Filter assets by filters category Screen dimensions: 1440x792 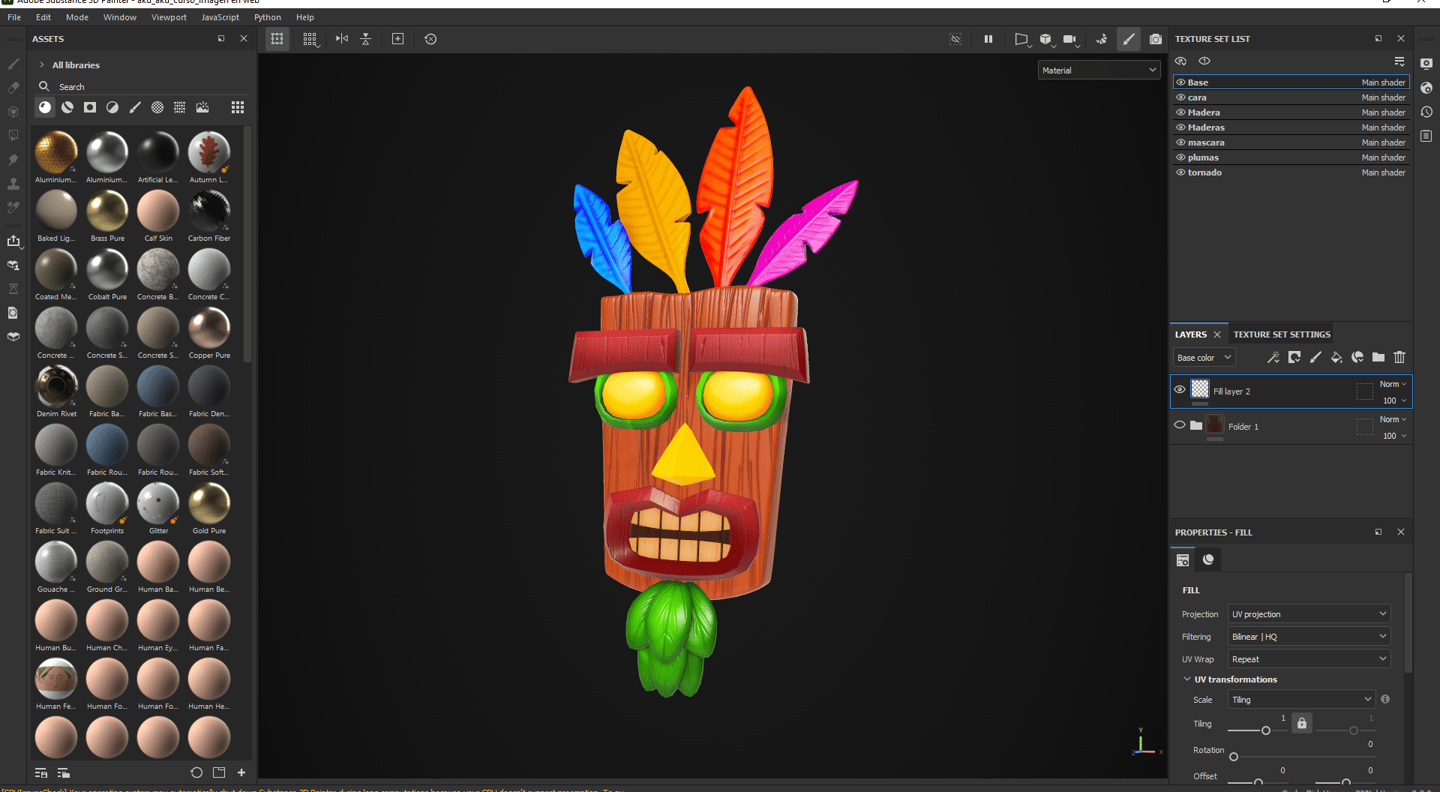click(112, 107)
